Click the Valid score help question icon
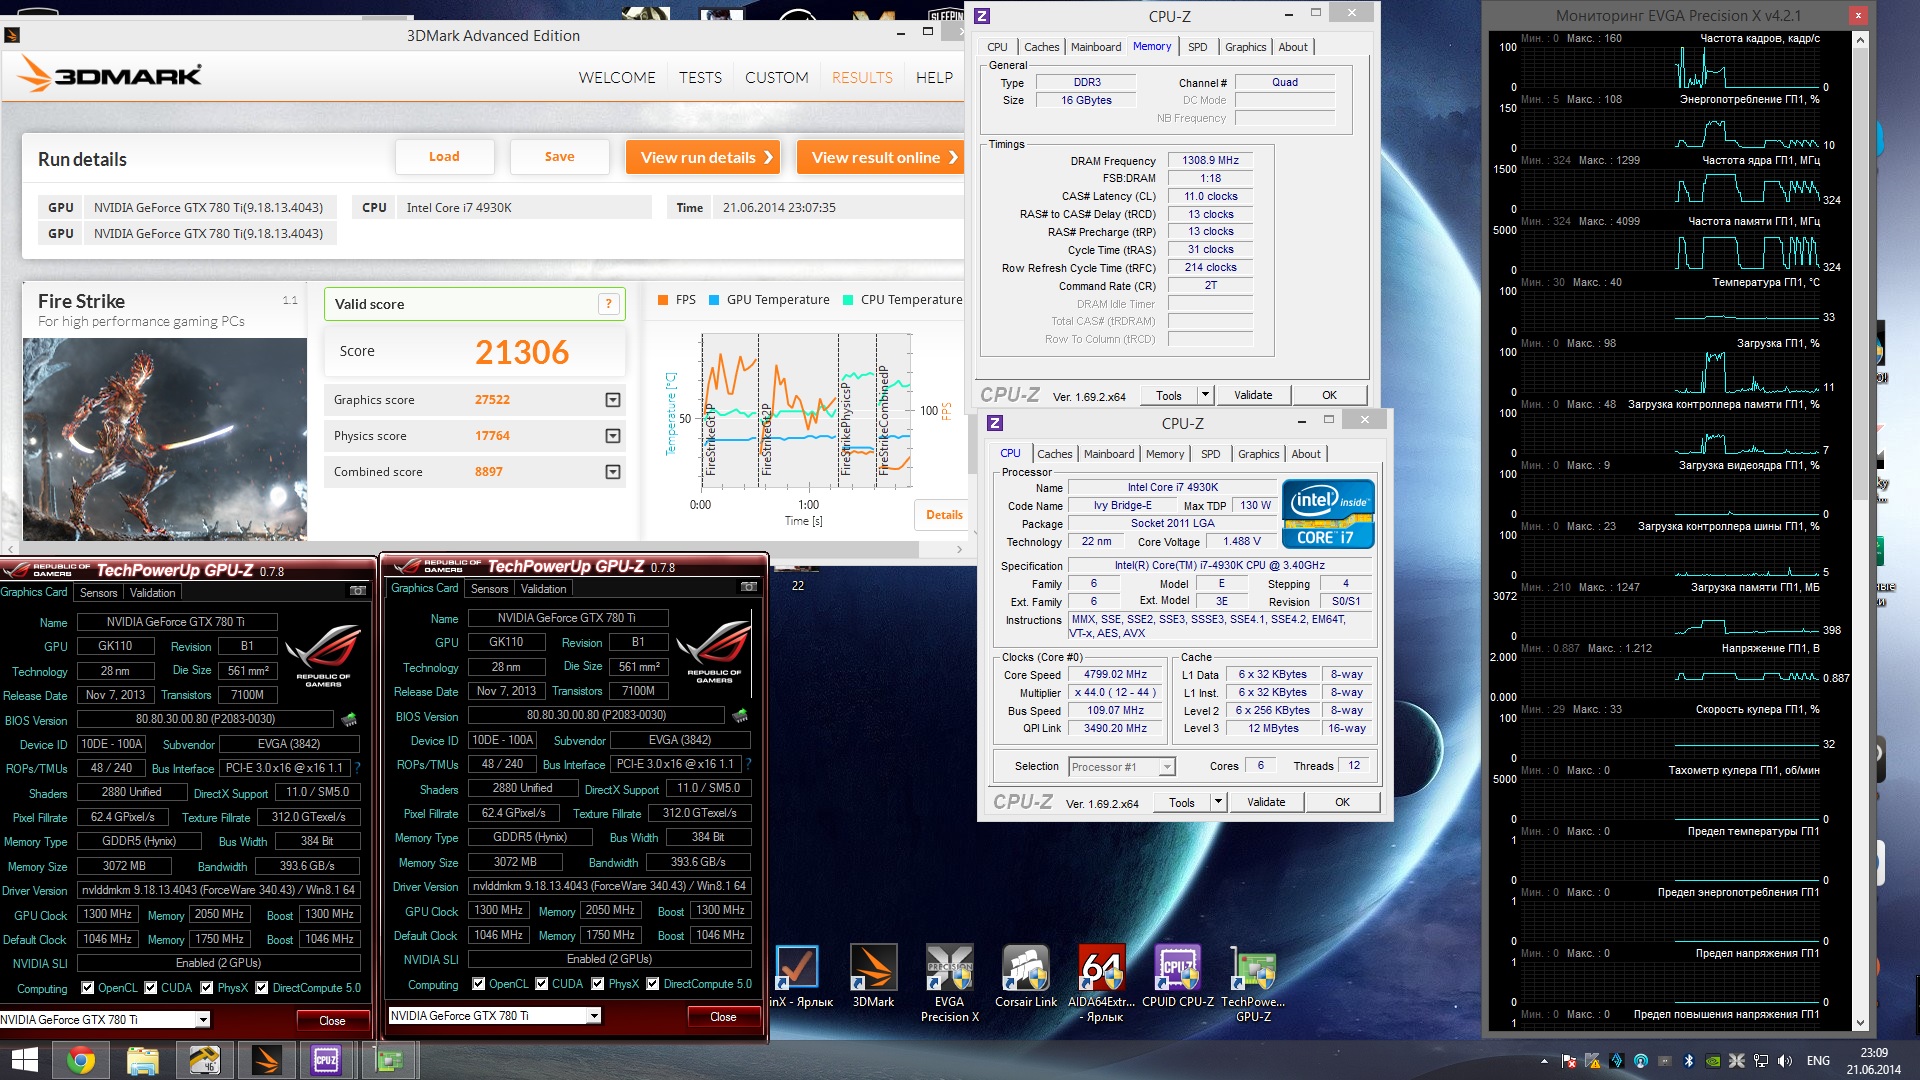The width and height of the screenshot is (1920, 1080). [608, 304]
